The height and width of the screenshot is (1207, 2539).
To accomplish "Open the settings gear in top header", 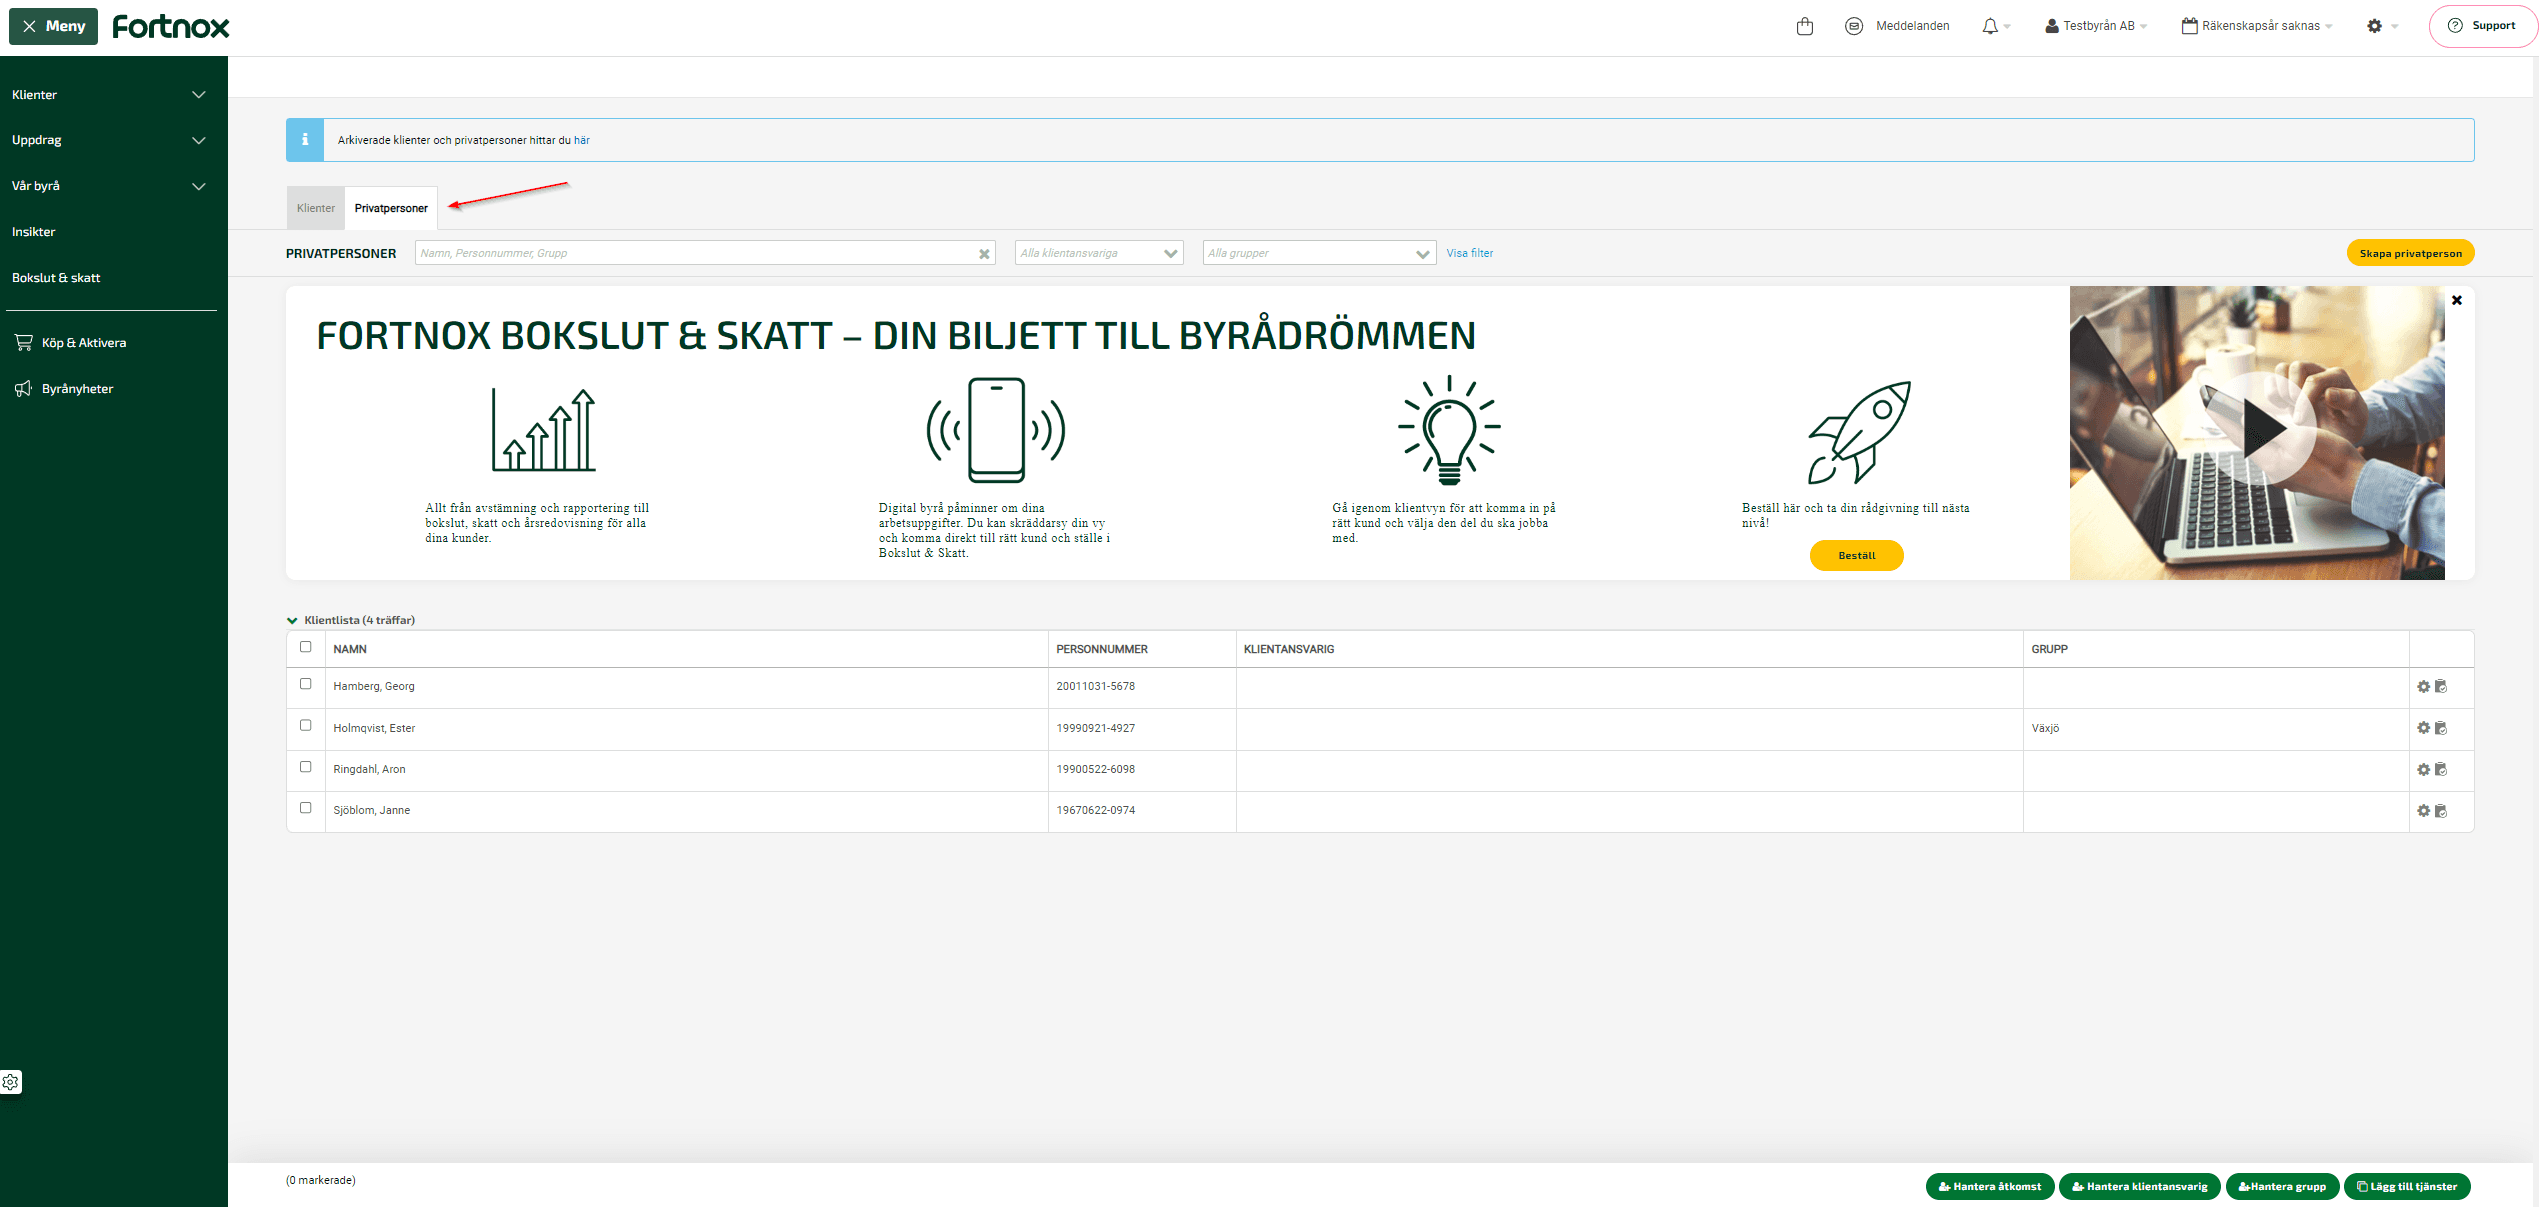I will coord(2374,26).
